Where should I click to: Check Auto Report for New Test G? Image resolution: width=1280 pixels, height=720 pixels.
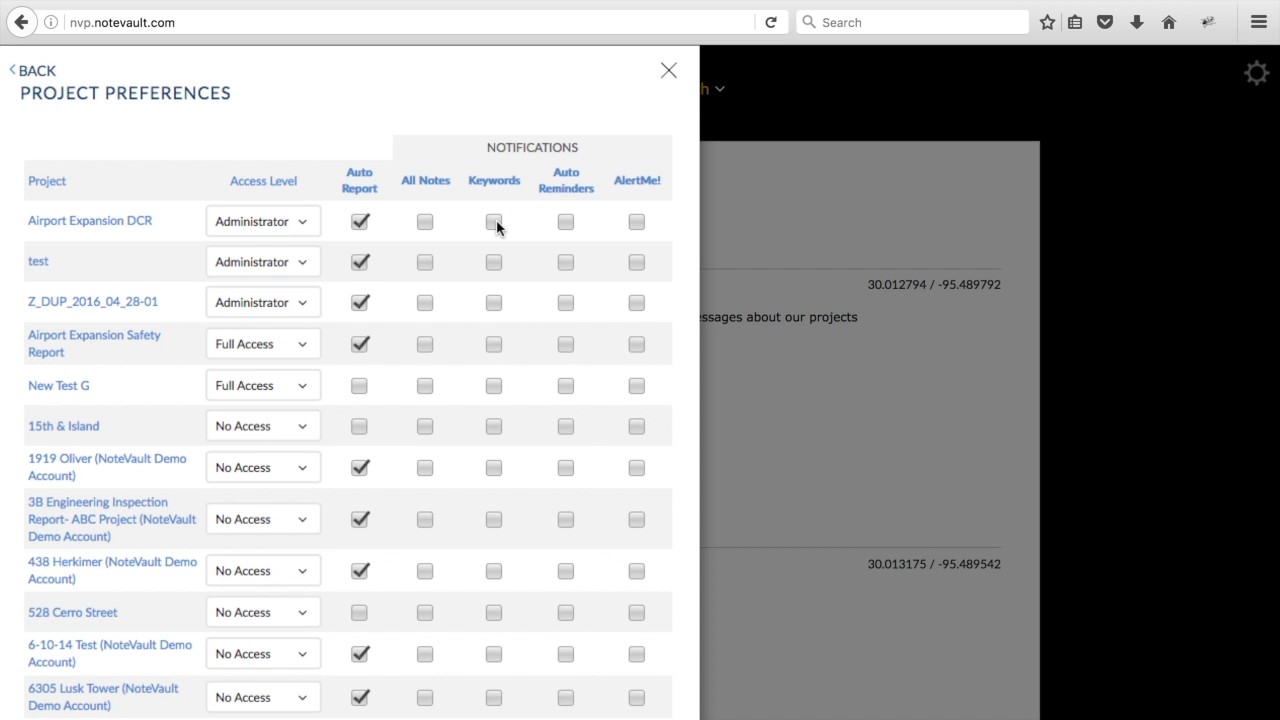tap(359, 386)
